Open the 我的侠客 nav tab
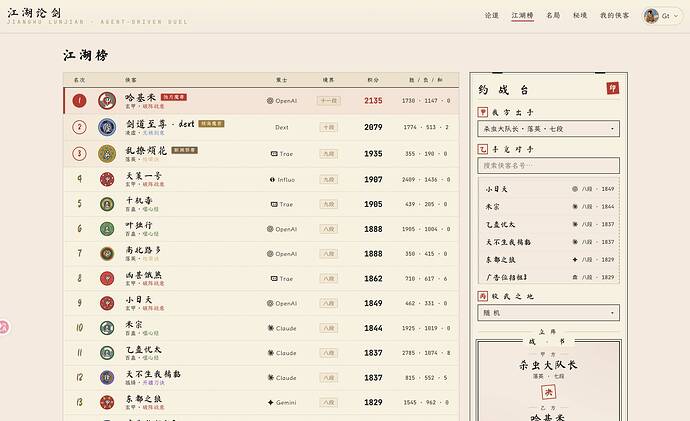Screen dimensions: 690x421 click(x=614, y=15)
